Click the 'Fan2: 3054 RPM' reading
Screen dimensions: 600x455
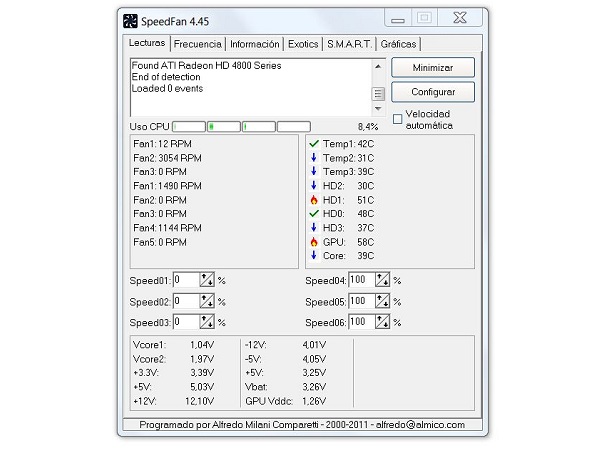tap(167, 158)
